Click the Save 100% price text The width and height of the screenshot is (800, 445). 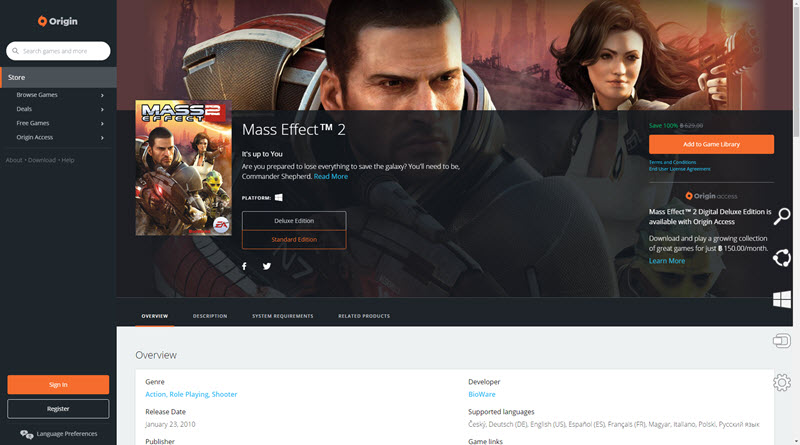(663, 126)
